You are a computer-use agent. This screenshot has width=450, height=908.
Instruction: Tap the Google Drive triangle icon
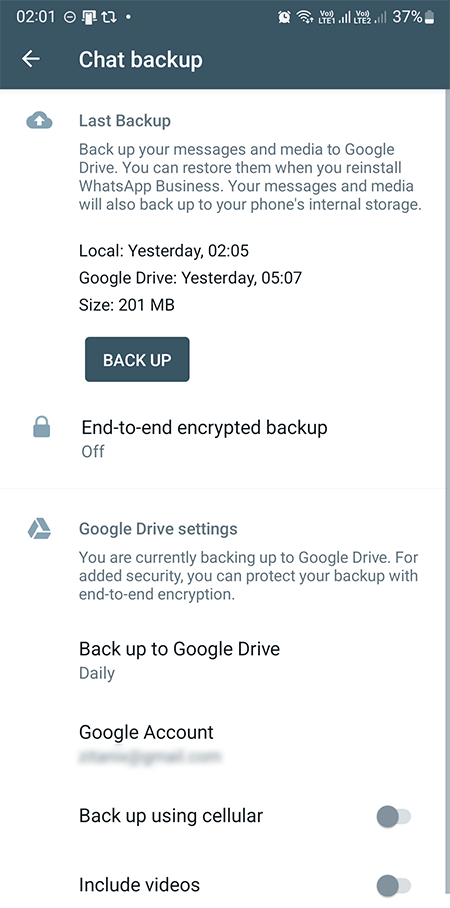point(39,529)
